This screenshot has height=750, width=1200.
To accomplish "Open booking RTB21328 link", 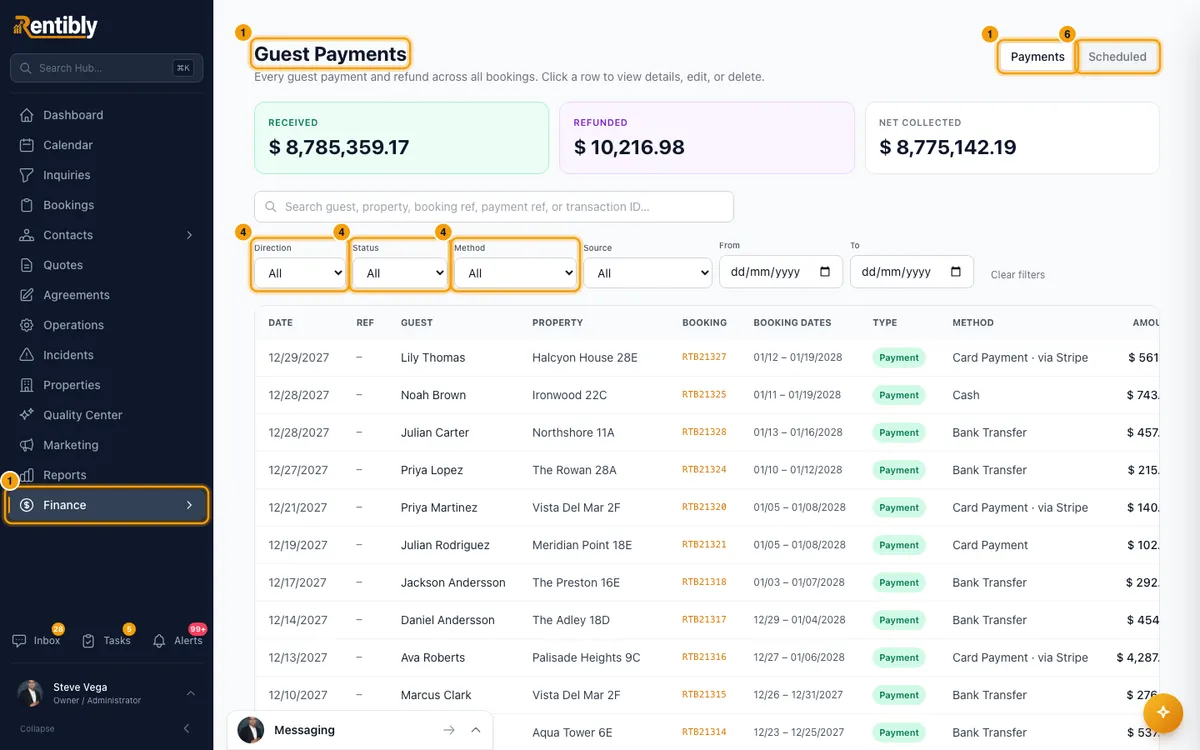I will coord(704,432).
